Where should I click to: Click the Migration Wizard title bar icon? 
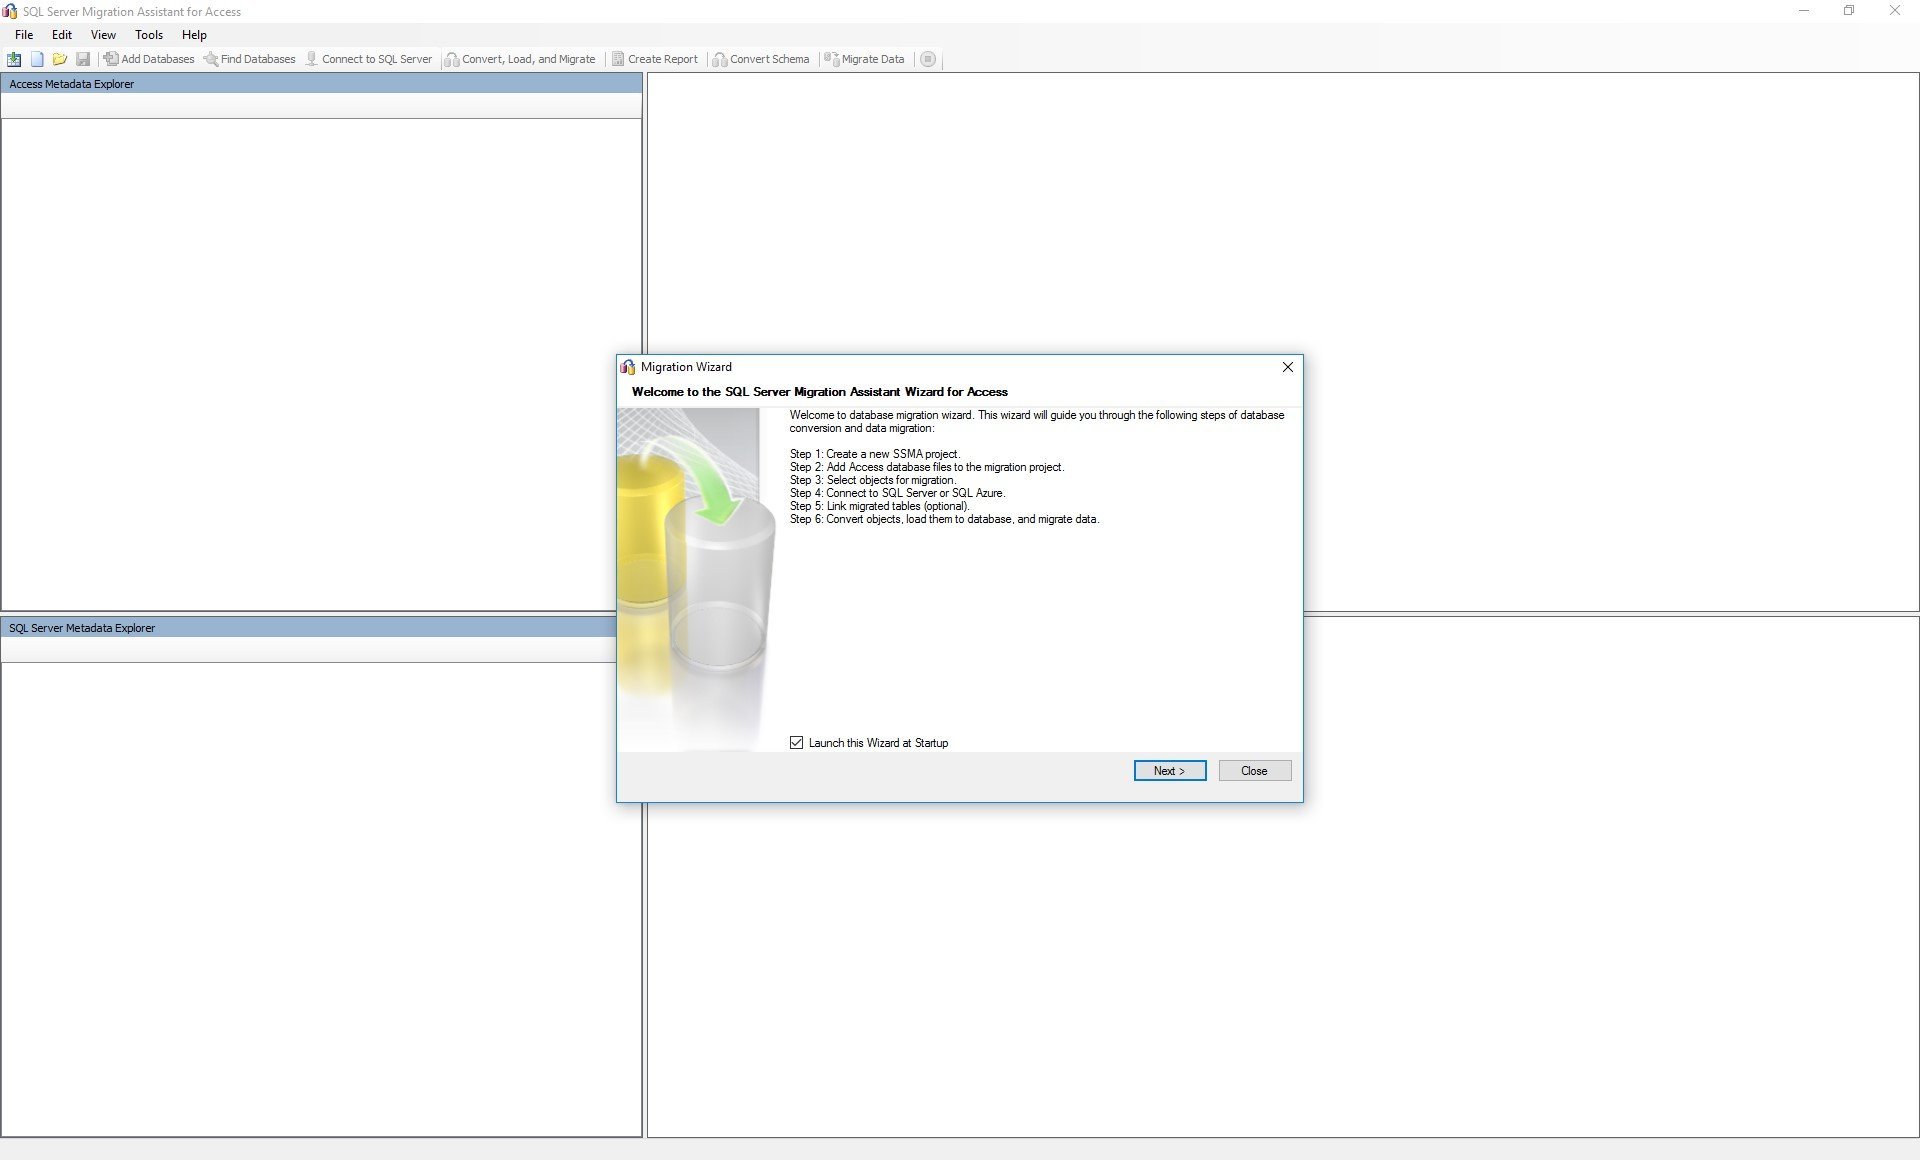[x=628, y=367]
